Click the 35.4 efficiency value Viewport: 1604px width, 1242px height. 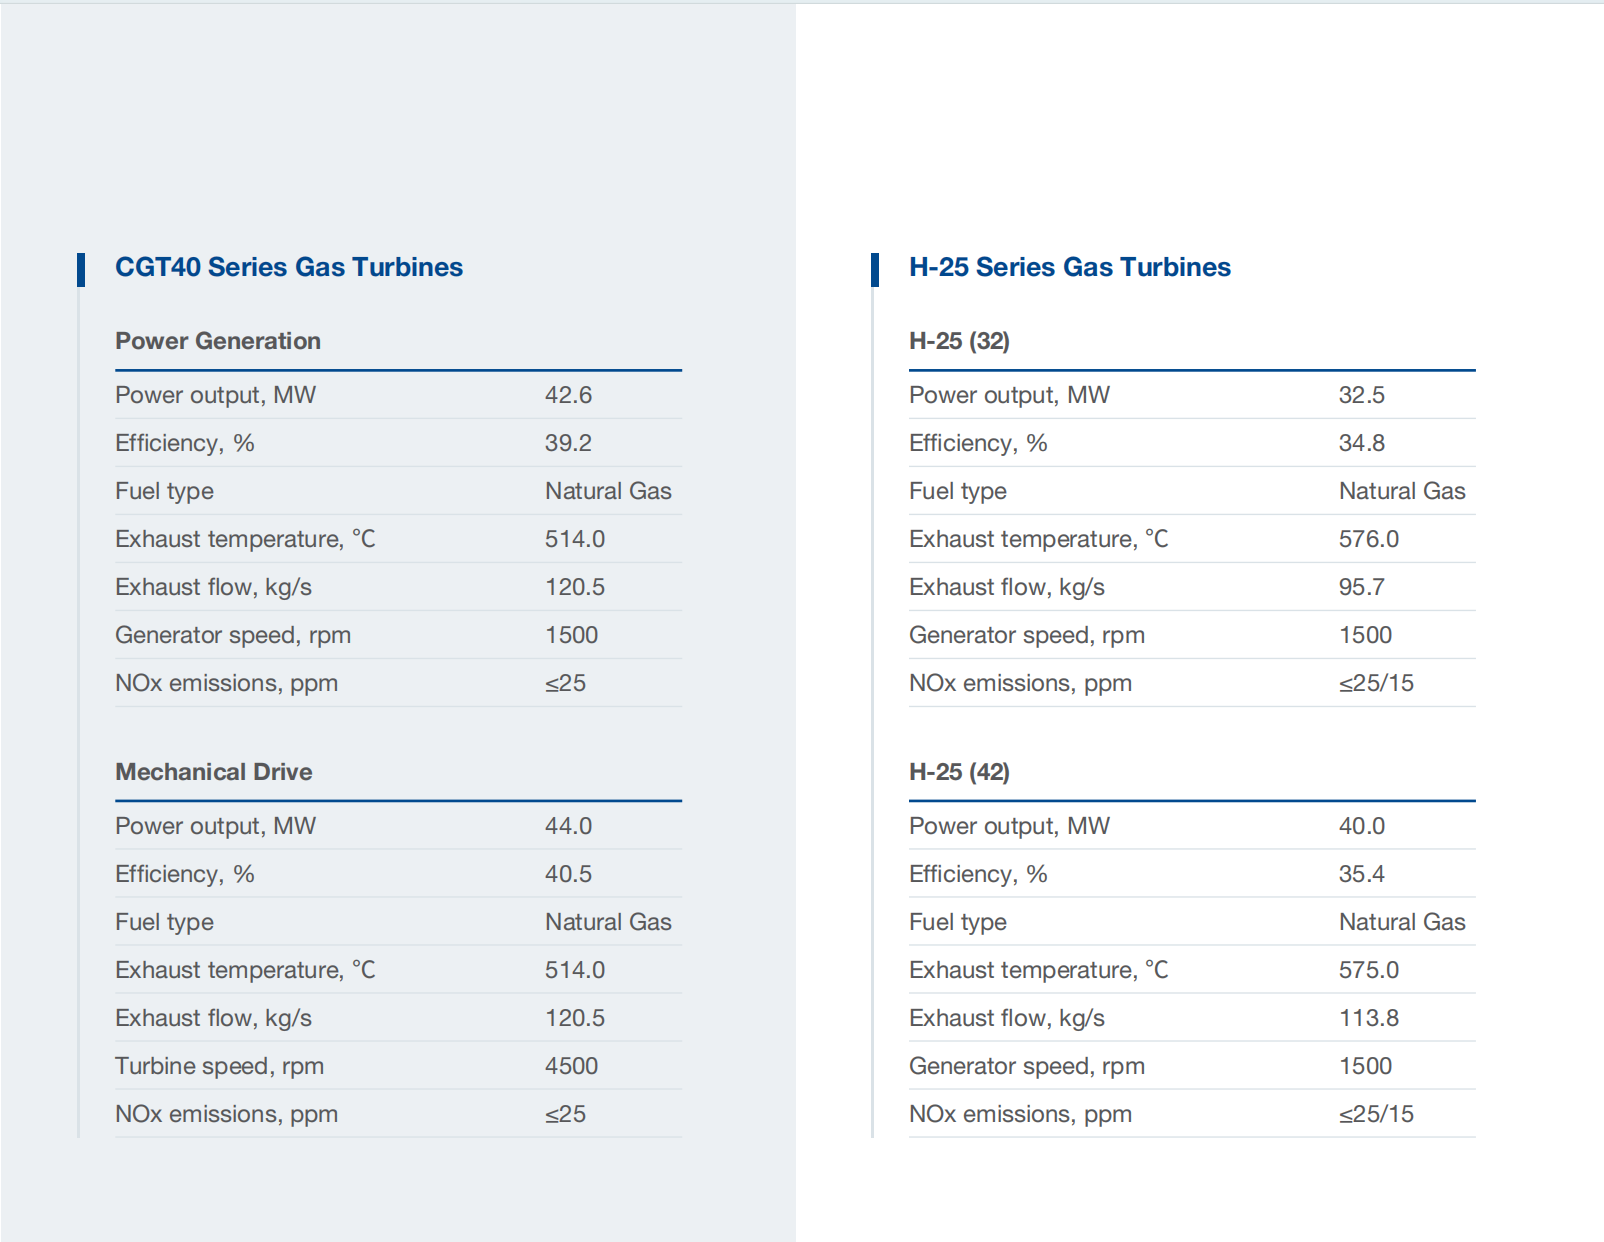coord(1362,874)
